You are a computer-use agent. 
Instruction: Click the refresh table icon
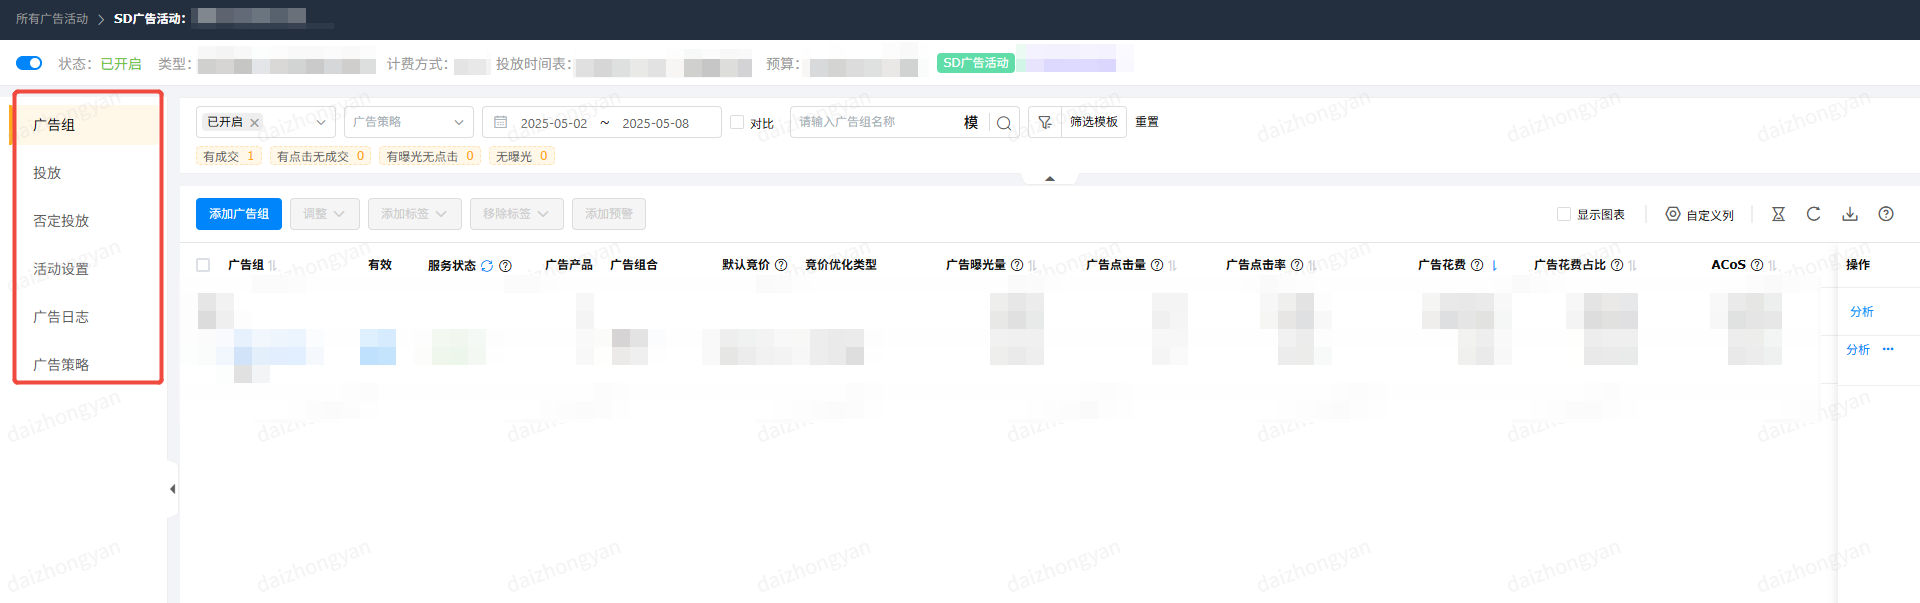click(1813, 214)
